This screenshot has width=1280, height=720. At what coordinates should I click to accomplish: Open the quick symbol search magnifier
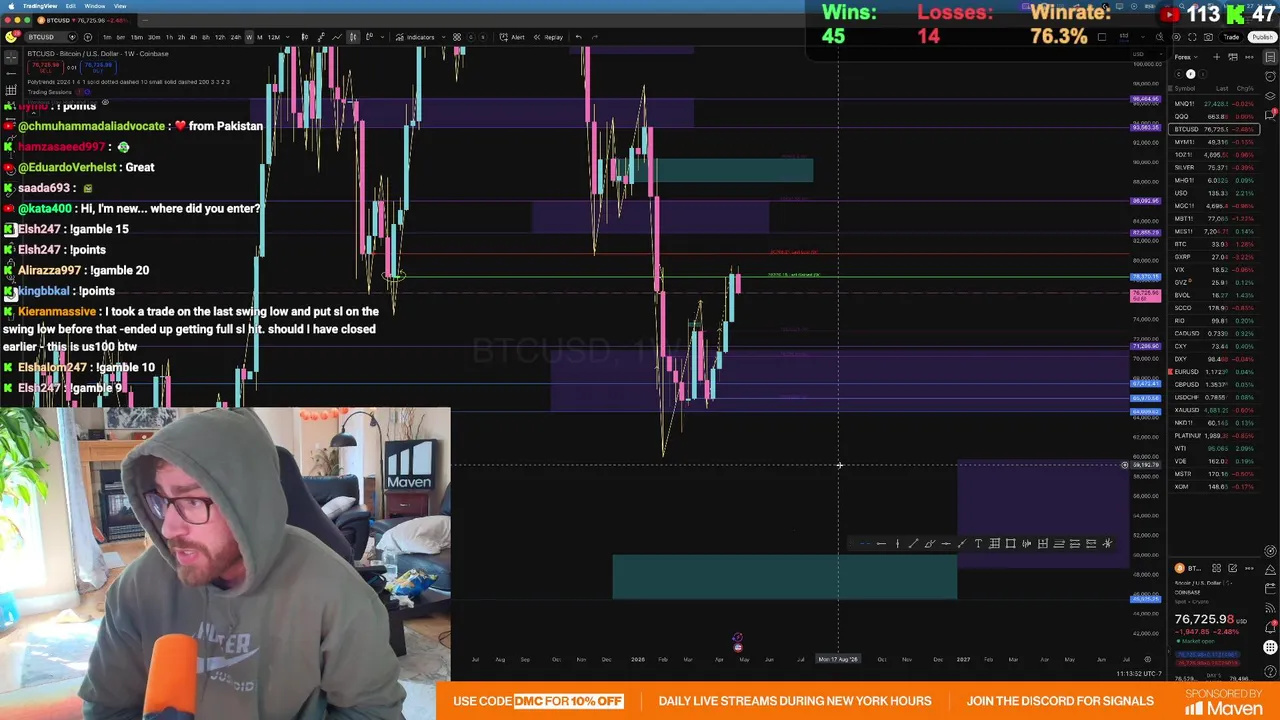click(x=1160, y=37)
